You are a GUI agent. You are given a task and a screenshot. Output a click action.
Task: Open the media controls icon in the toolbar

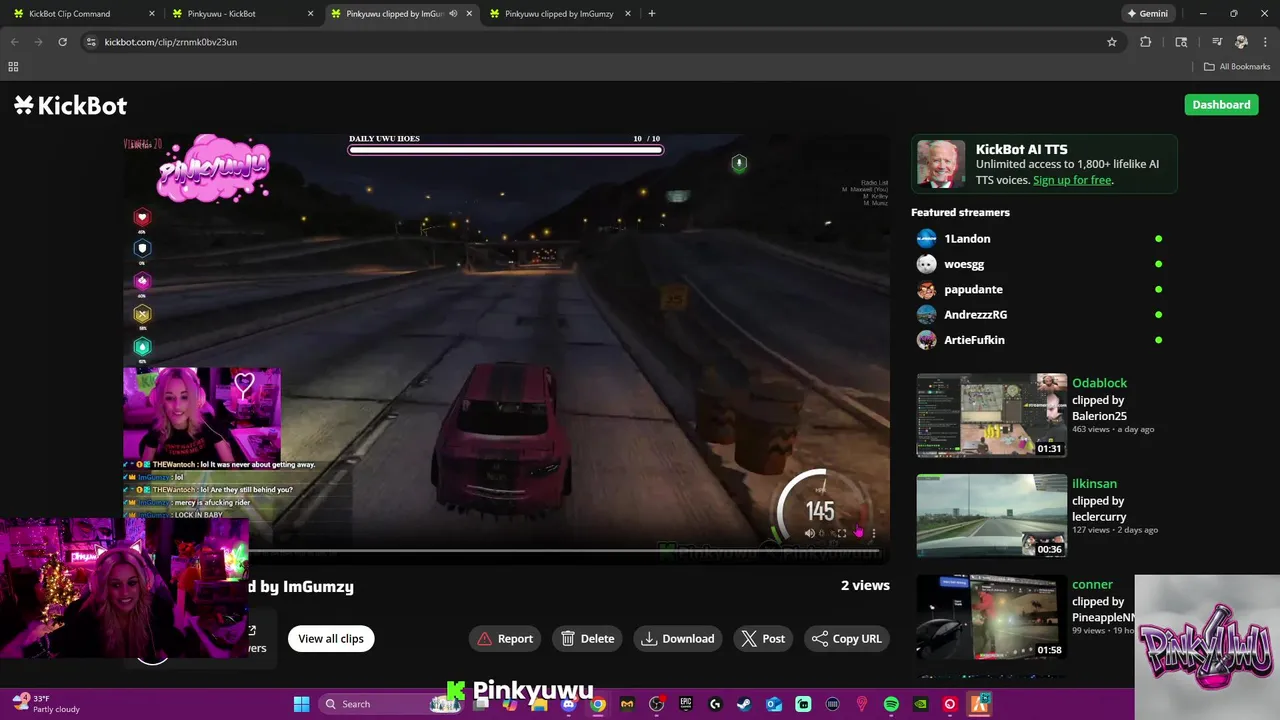click(x=1217, y=42)
